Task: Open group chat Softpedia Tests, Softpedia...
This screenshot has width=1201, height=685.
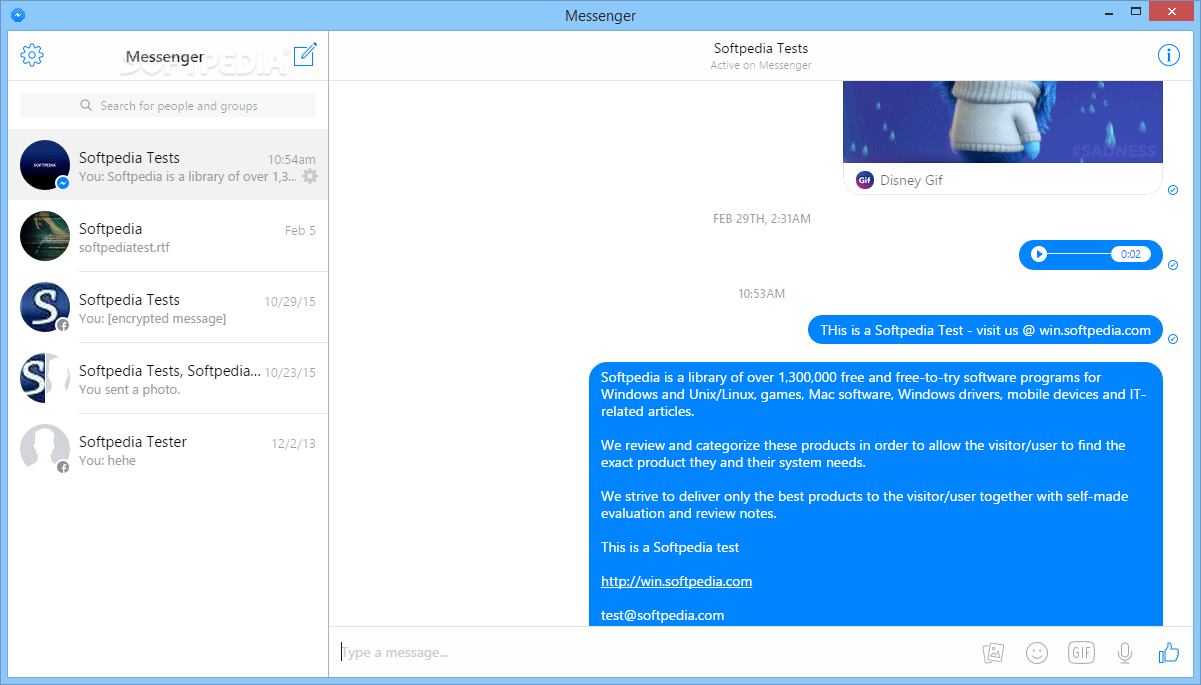Action: coord(168,378)
